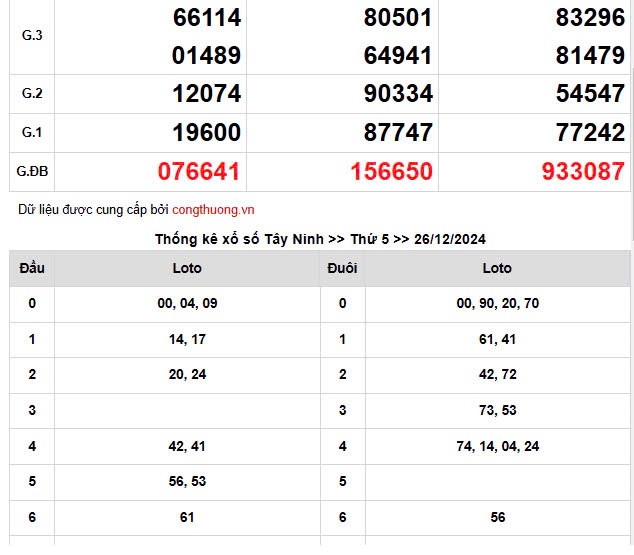
Task: Select the red jackpot number 156650
Action: point(391,172)
